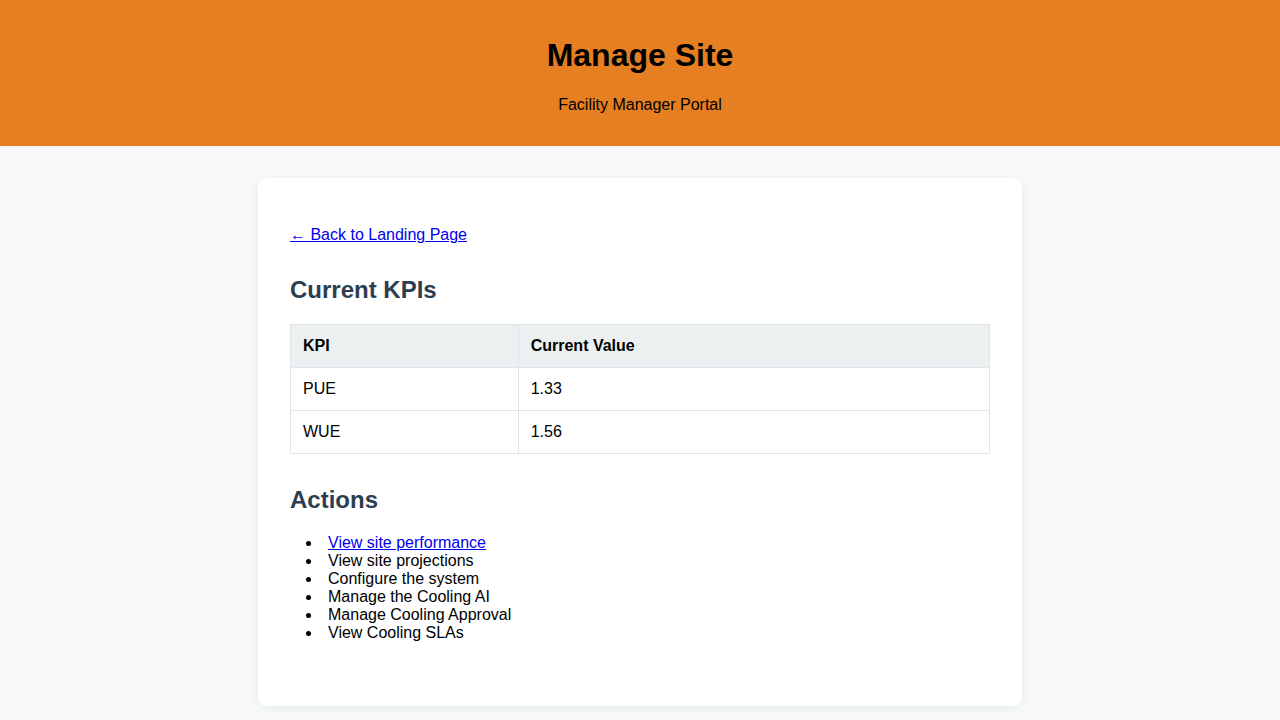The width and height of the screenshot is (1280, 720).
Task: Pick Manage Cooling Approval item
Action: coord(419,614)
